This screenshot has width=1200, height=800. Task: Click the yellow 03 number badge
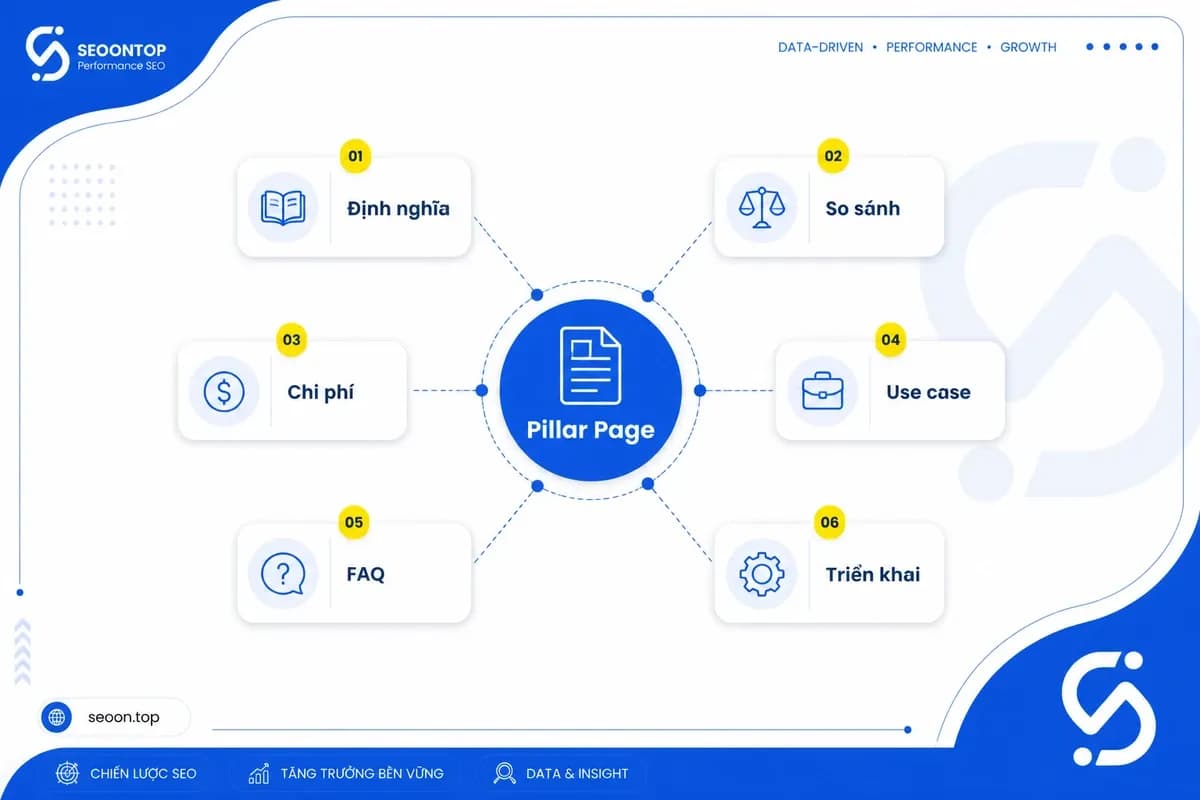click(292, 339)
